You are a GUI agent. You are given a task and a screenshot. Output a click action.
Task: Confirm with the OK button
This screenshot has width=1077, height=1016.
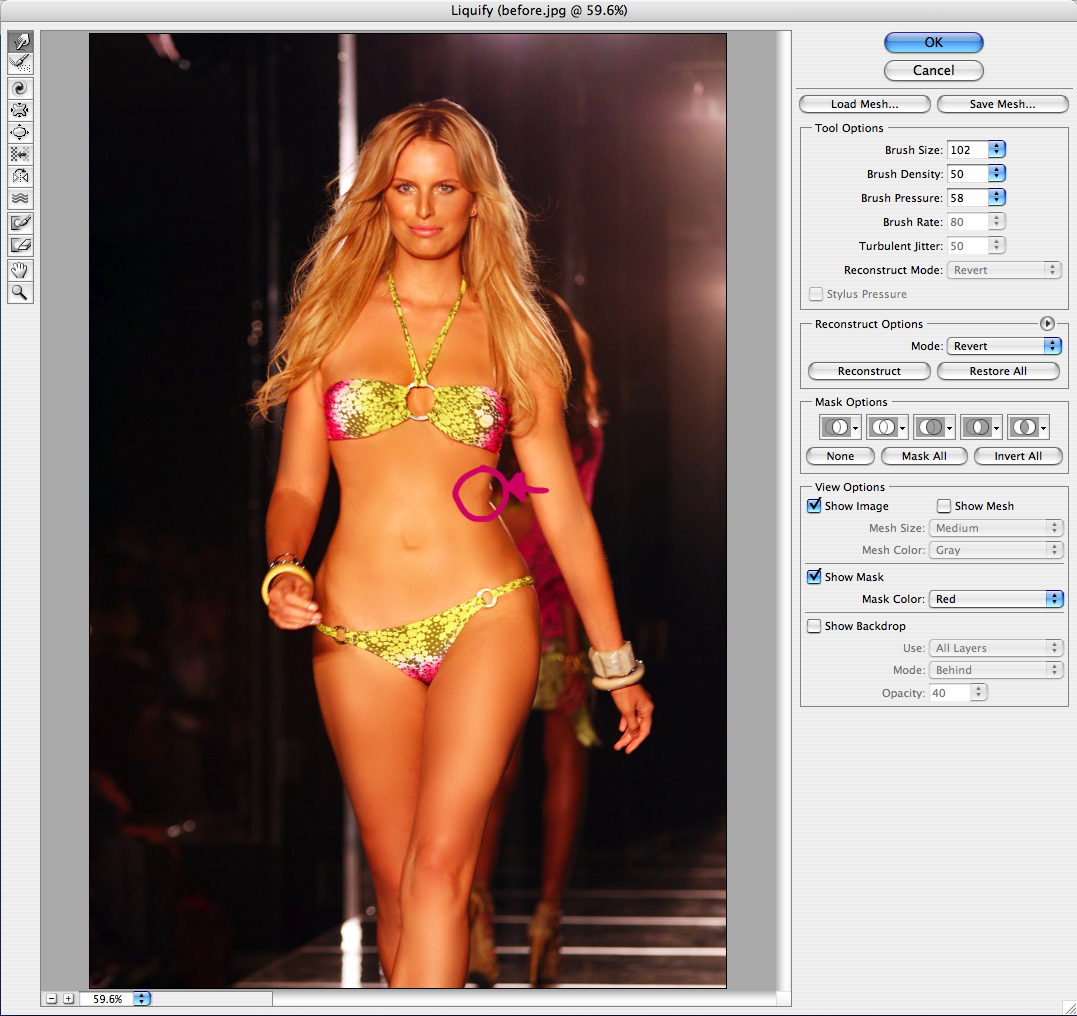(x=933, y=42)
